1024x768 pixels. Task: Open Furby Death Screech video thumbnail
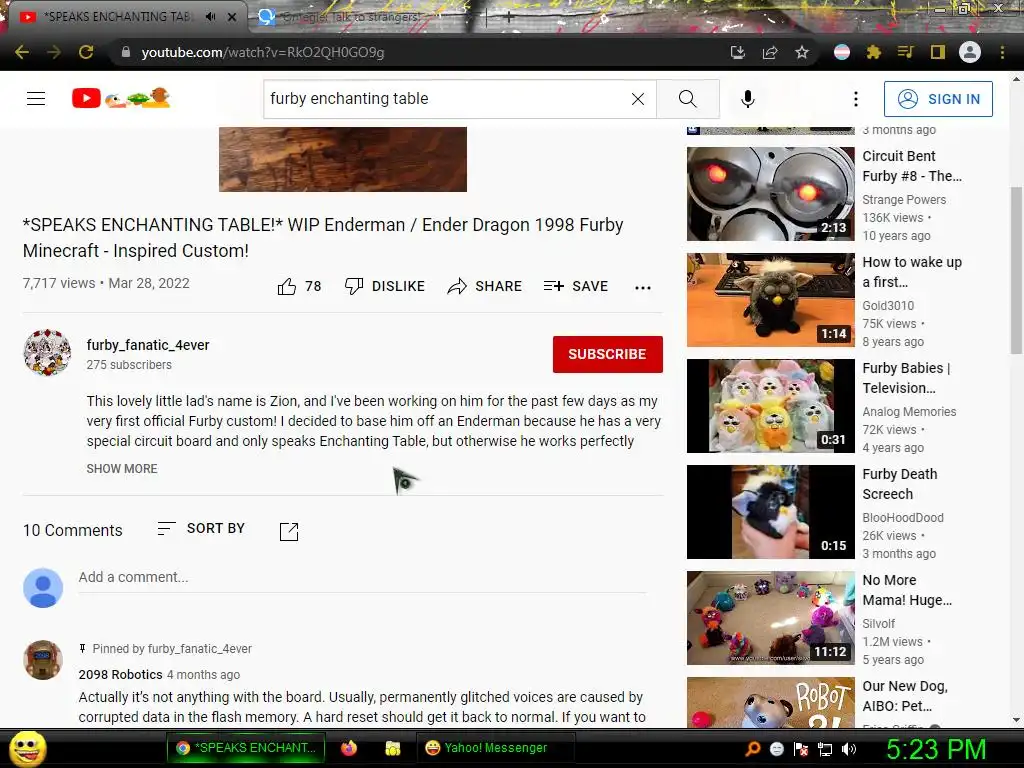tap(771, 512)
